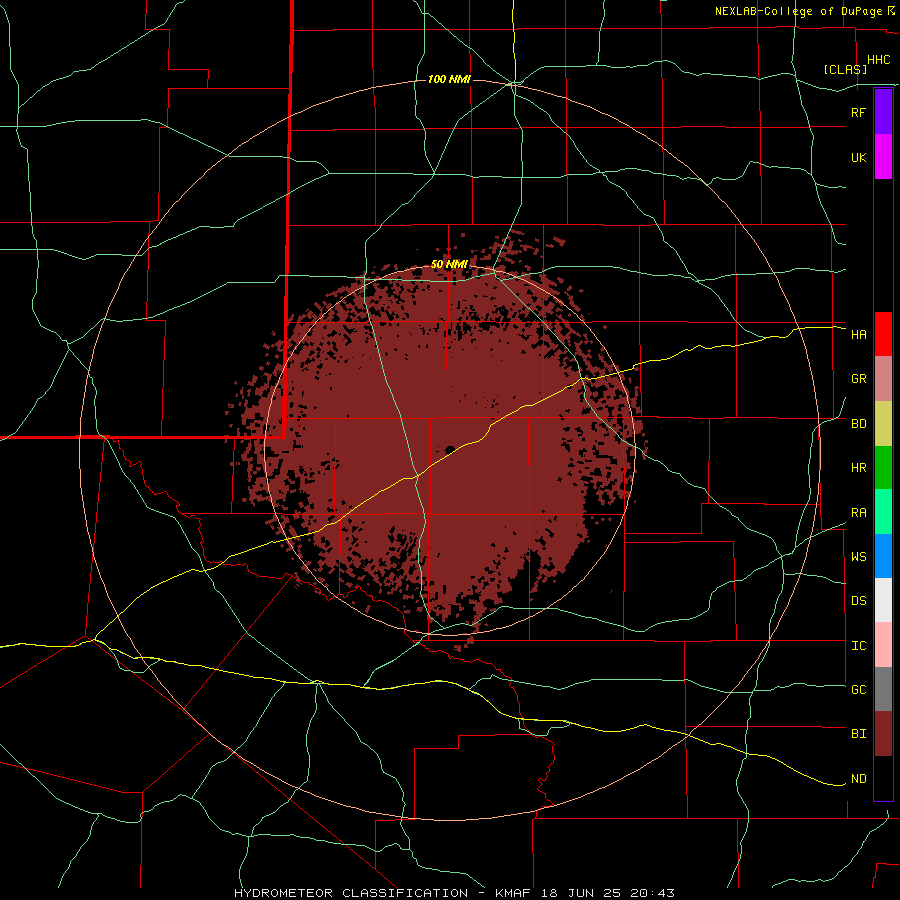Click the GC legend label
This screenshot has width=900, height=900.
pyautogui.click(x=858, y=690)
